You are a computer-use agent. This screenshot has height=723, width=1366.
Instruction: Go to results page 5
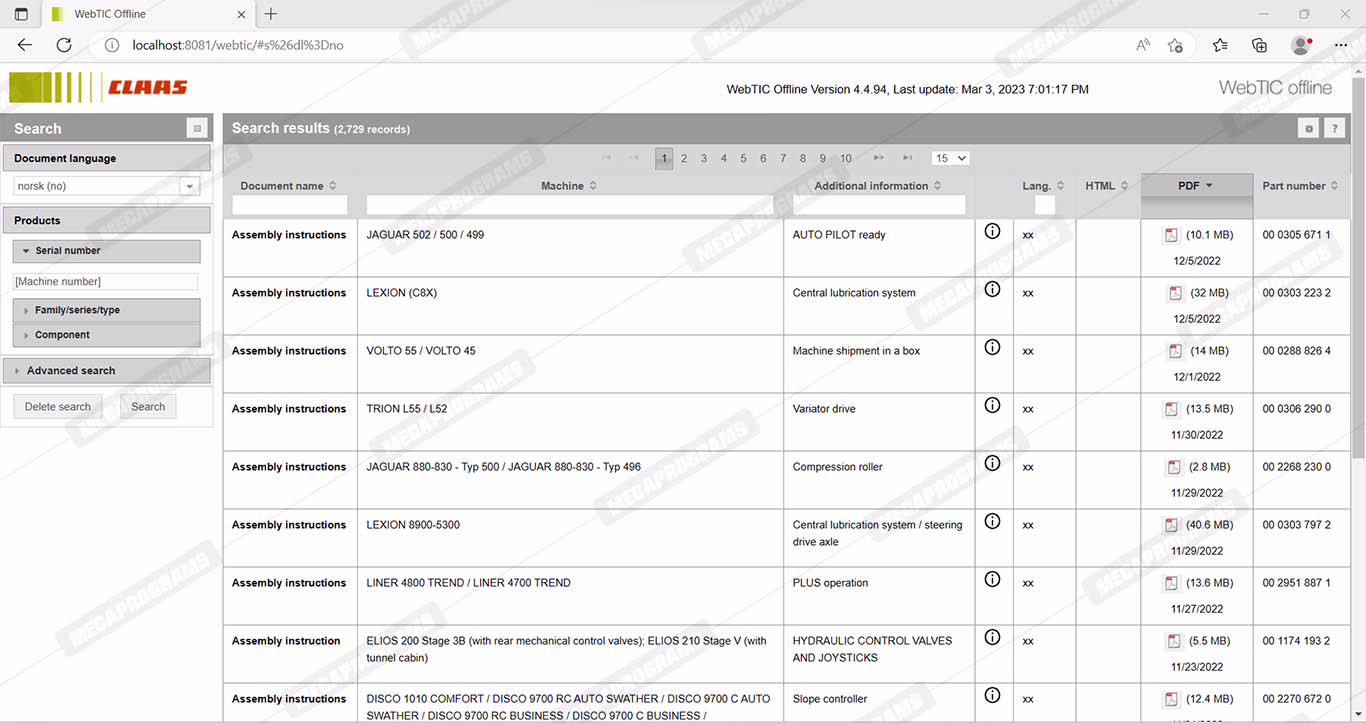(743, 158)
